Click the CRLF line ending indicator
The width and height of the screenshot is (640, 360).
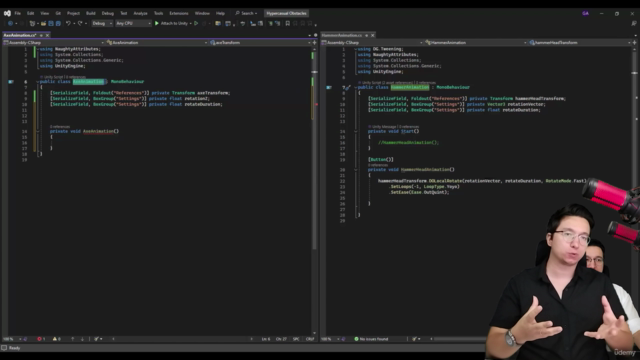(x=310, y=339)
